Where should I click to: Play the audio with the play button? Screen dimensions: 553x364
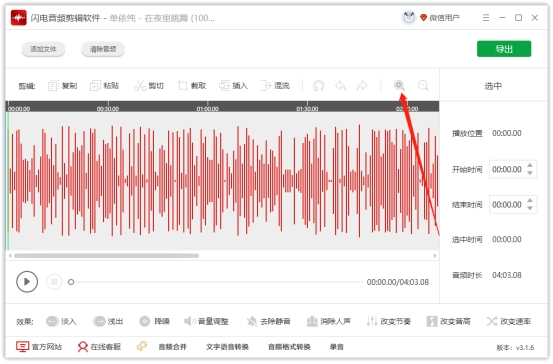27,281
